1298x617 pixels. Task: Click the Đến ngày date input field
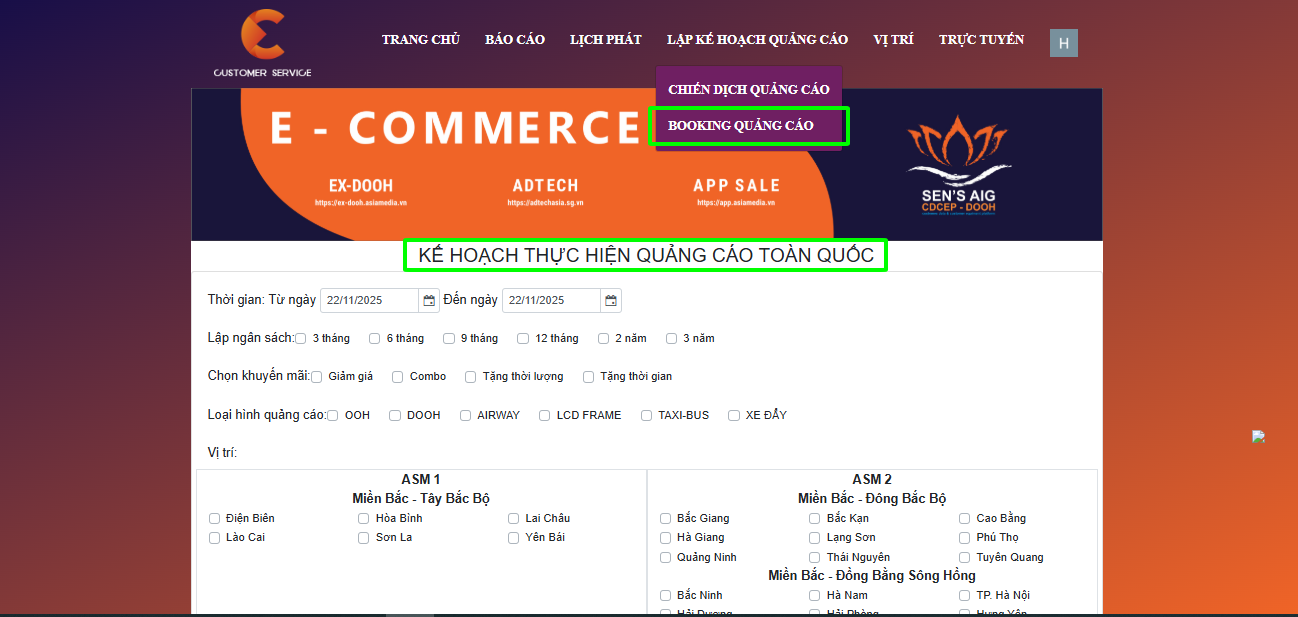pos(552,300)
